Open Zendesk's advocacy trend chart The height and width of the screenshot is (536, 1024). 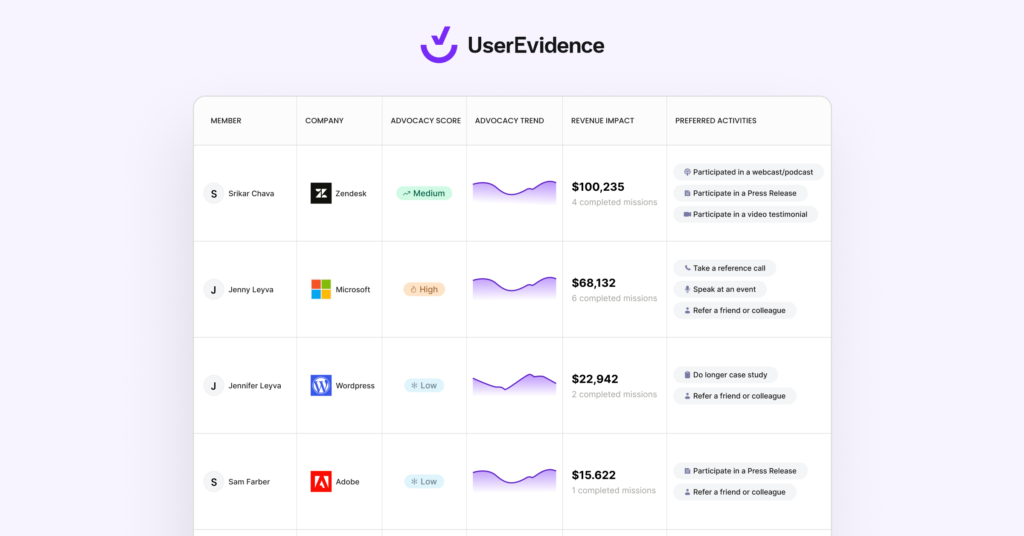point(514,192)
